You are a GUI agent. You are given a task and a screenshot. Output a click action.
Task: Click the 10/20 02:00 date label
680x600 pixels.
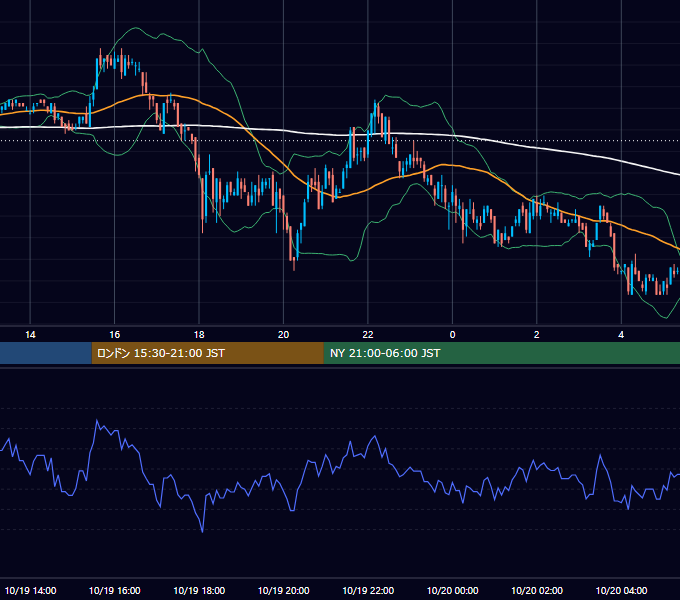537,590
